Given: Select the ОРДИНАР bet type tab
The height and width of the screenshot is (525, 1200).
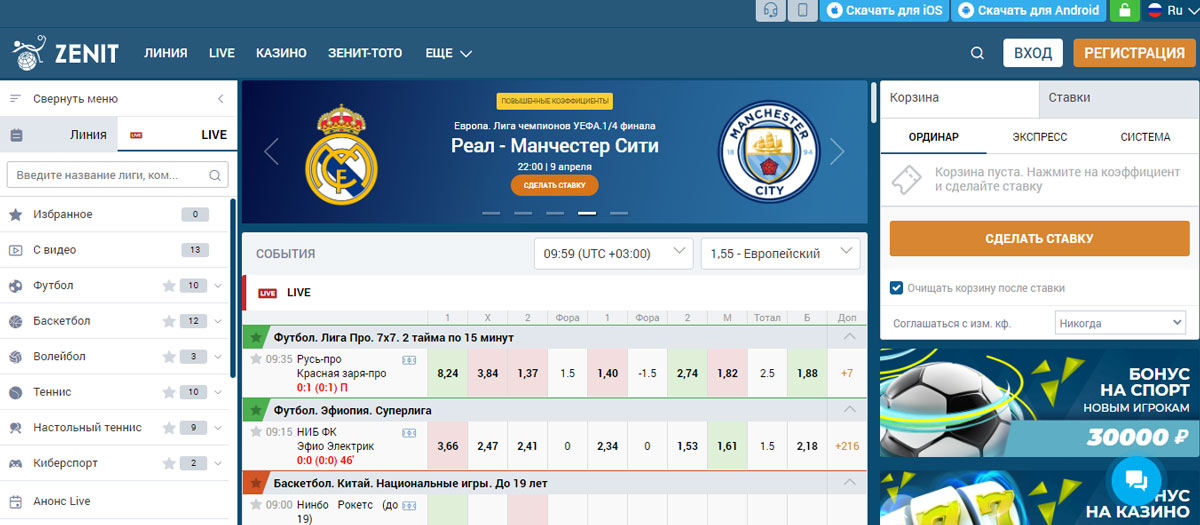Looking at the screenshot, I should click(x=933, y=137).
